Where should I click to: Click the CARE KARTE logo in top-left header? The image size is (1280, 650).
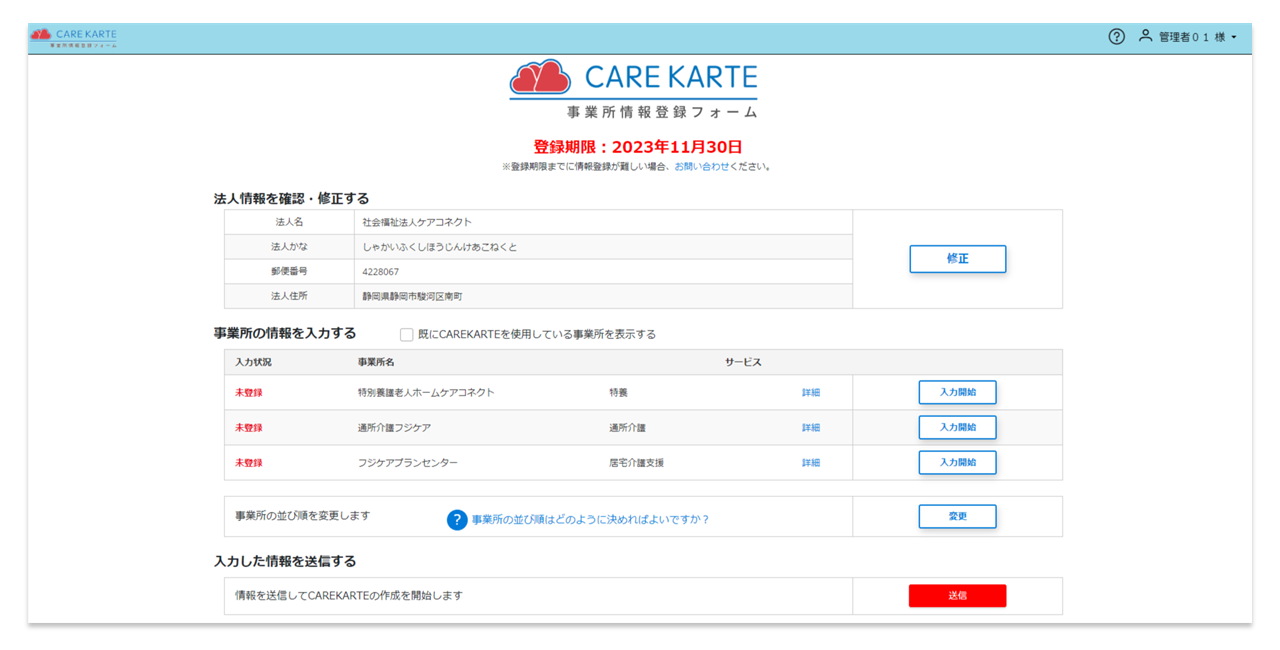tap(73, 38)
